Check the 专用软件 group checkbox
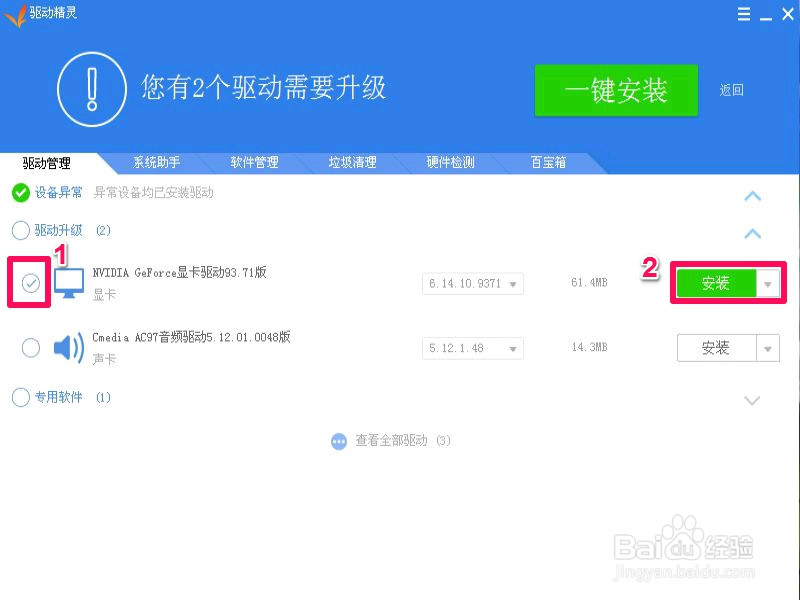Screen dimensions: 800x600 21,397
